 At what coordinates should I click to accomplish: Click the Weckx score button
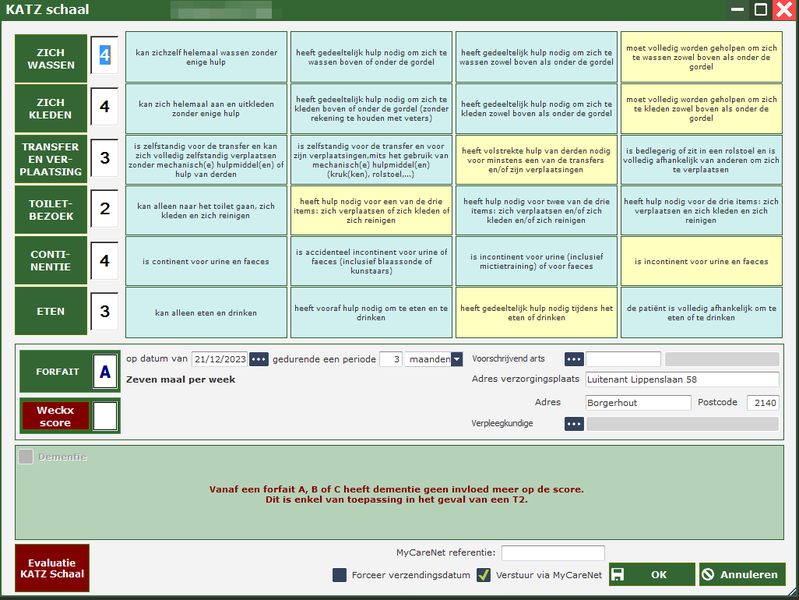[55, 416]
